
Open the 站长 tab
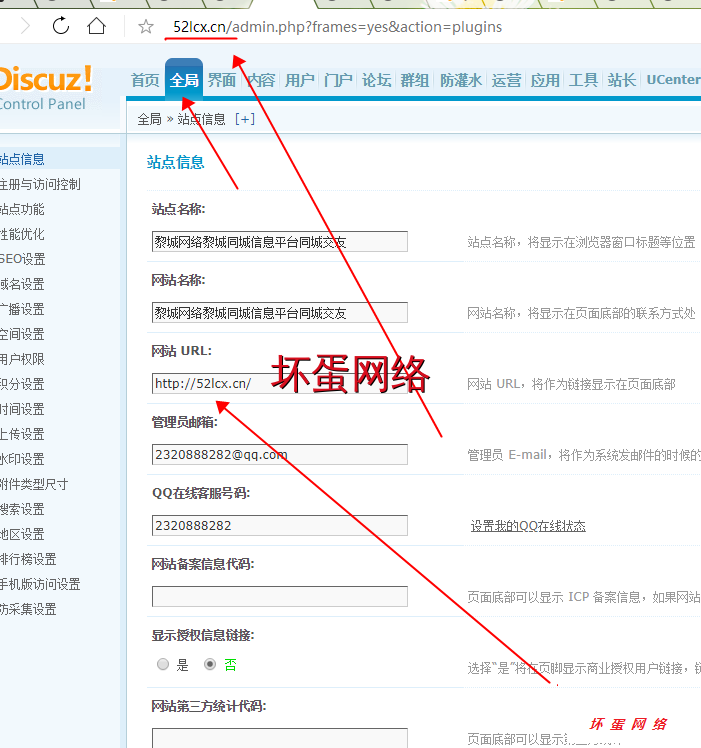(622, 80)
